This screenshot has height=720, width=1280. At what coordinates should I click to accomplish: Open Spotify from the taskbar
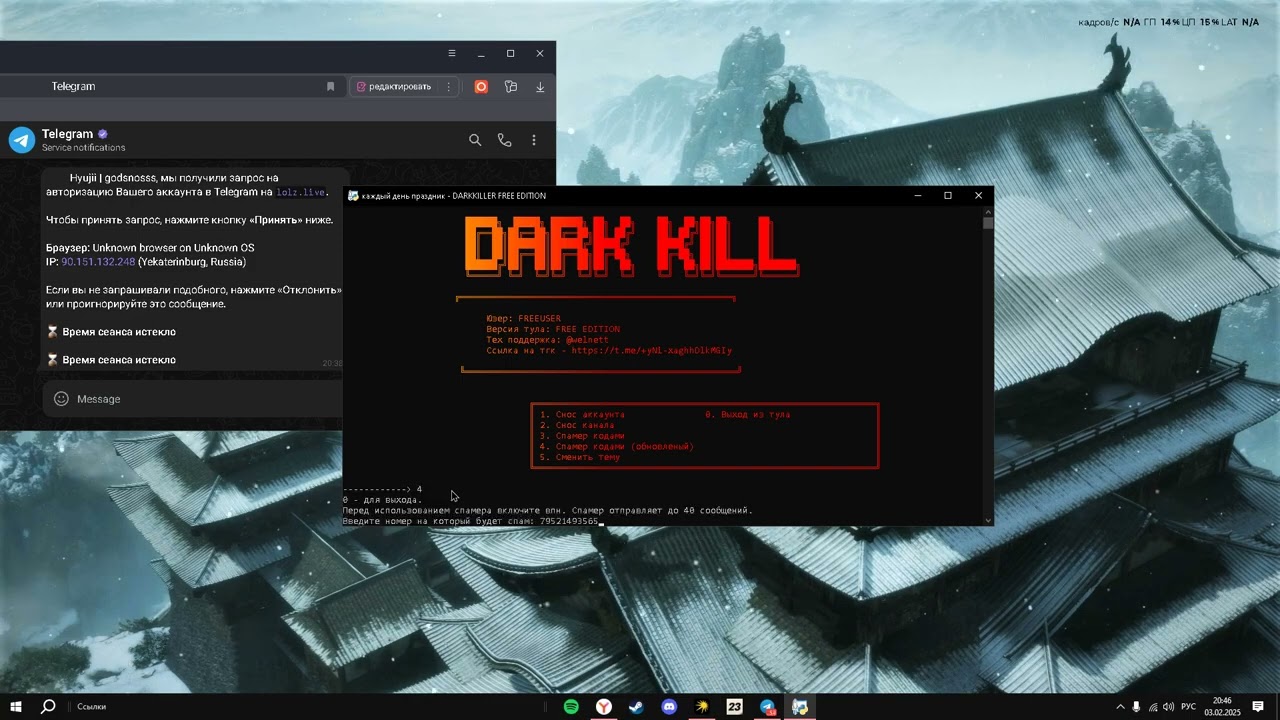(x=571, y=707)
